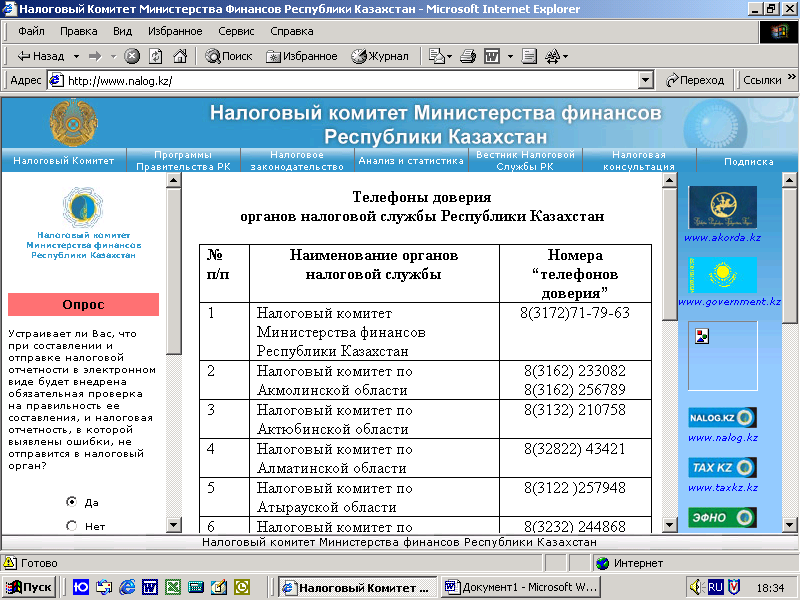Viewport: 800px width, 600px height.
Task: Open the Журнал history toolbar button
Action: click(x=380, y=56)
